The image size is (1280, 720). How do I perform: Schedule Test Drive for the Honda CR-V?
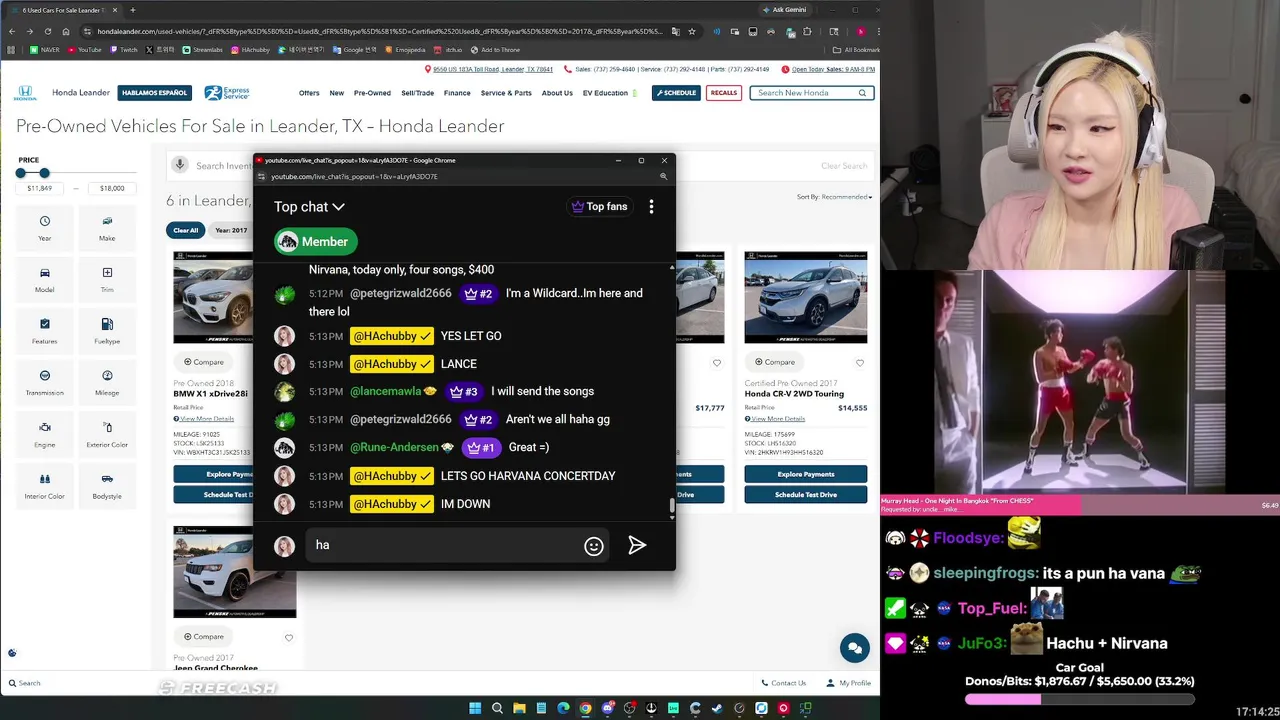pos(806,494)
